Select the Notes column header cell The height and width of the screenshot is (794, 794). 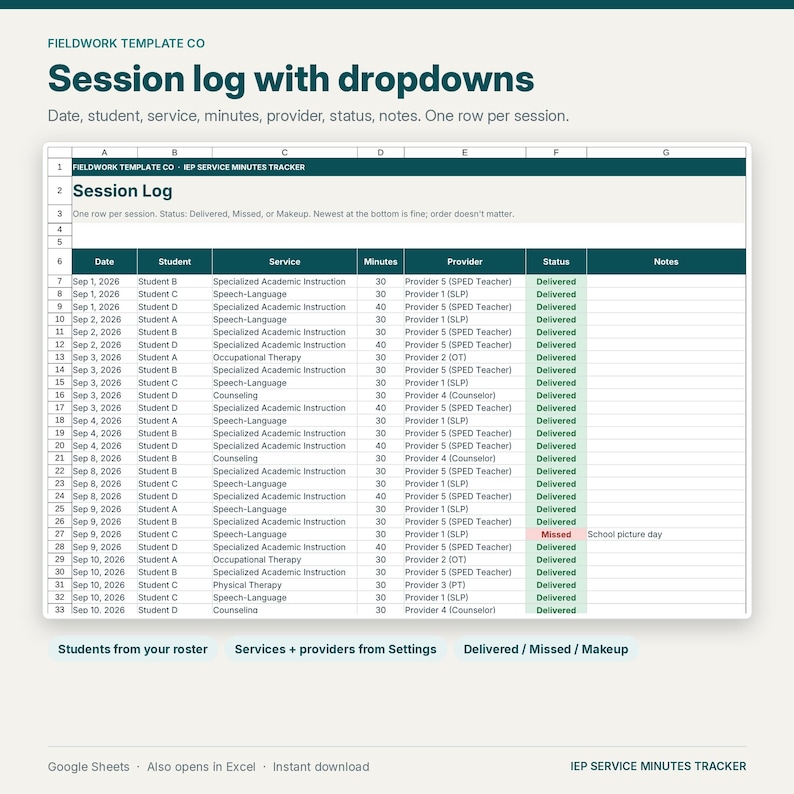(666, 261)
